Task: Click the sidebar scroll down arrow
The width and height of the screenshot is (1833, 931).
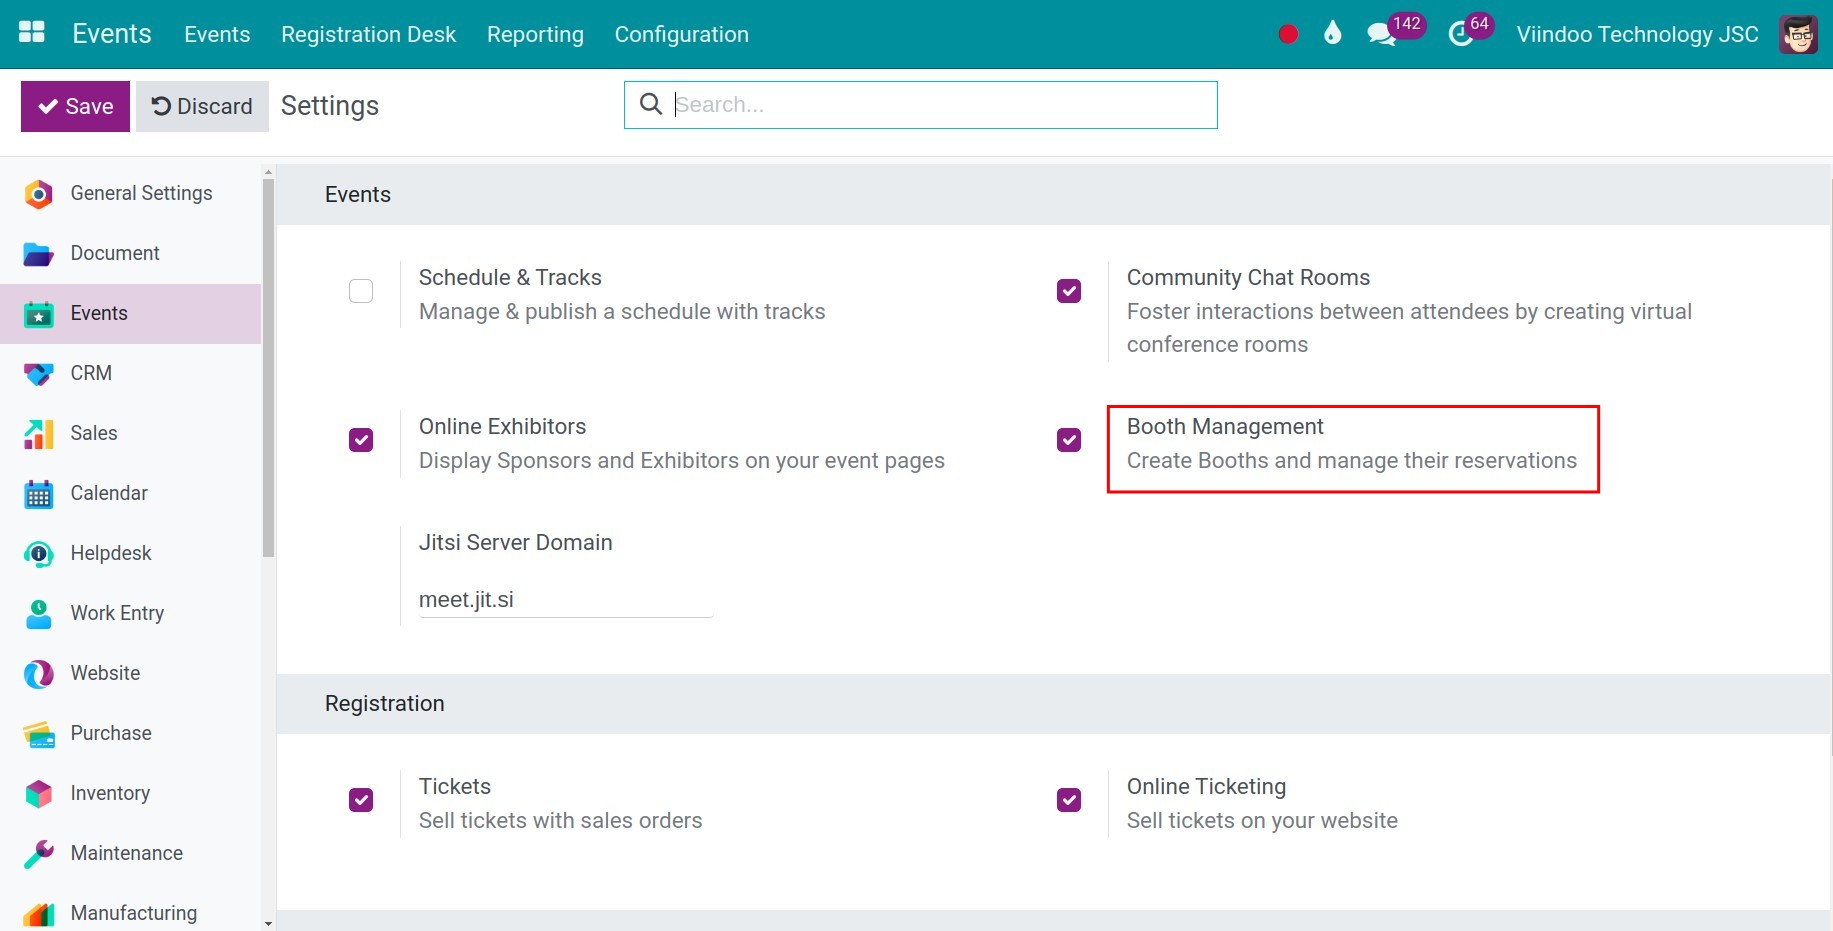Action: (x=268, y=923)
